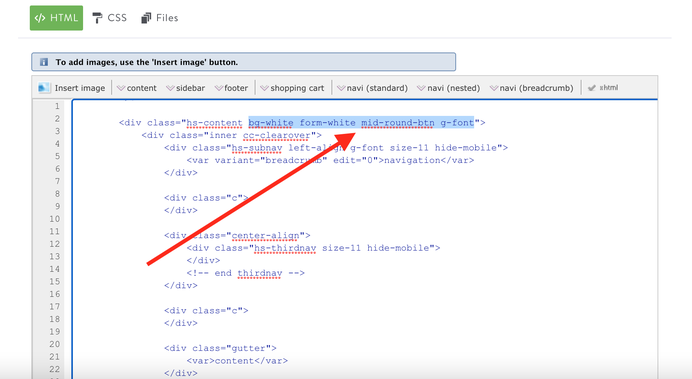This screenshot has width=692, height=379.
Task: Insert the content variable
Action: point(137,88)
